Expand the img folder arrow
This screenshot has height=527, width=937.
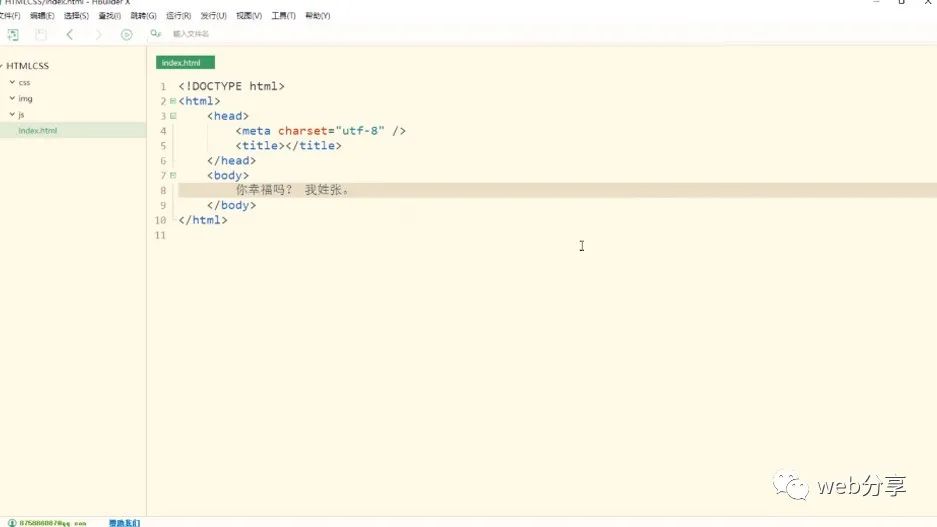pyautogui.click(x=12, y=98)
